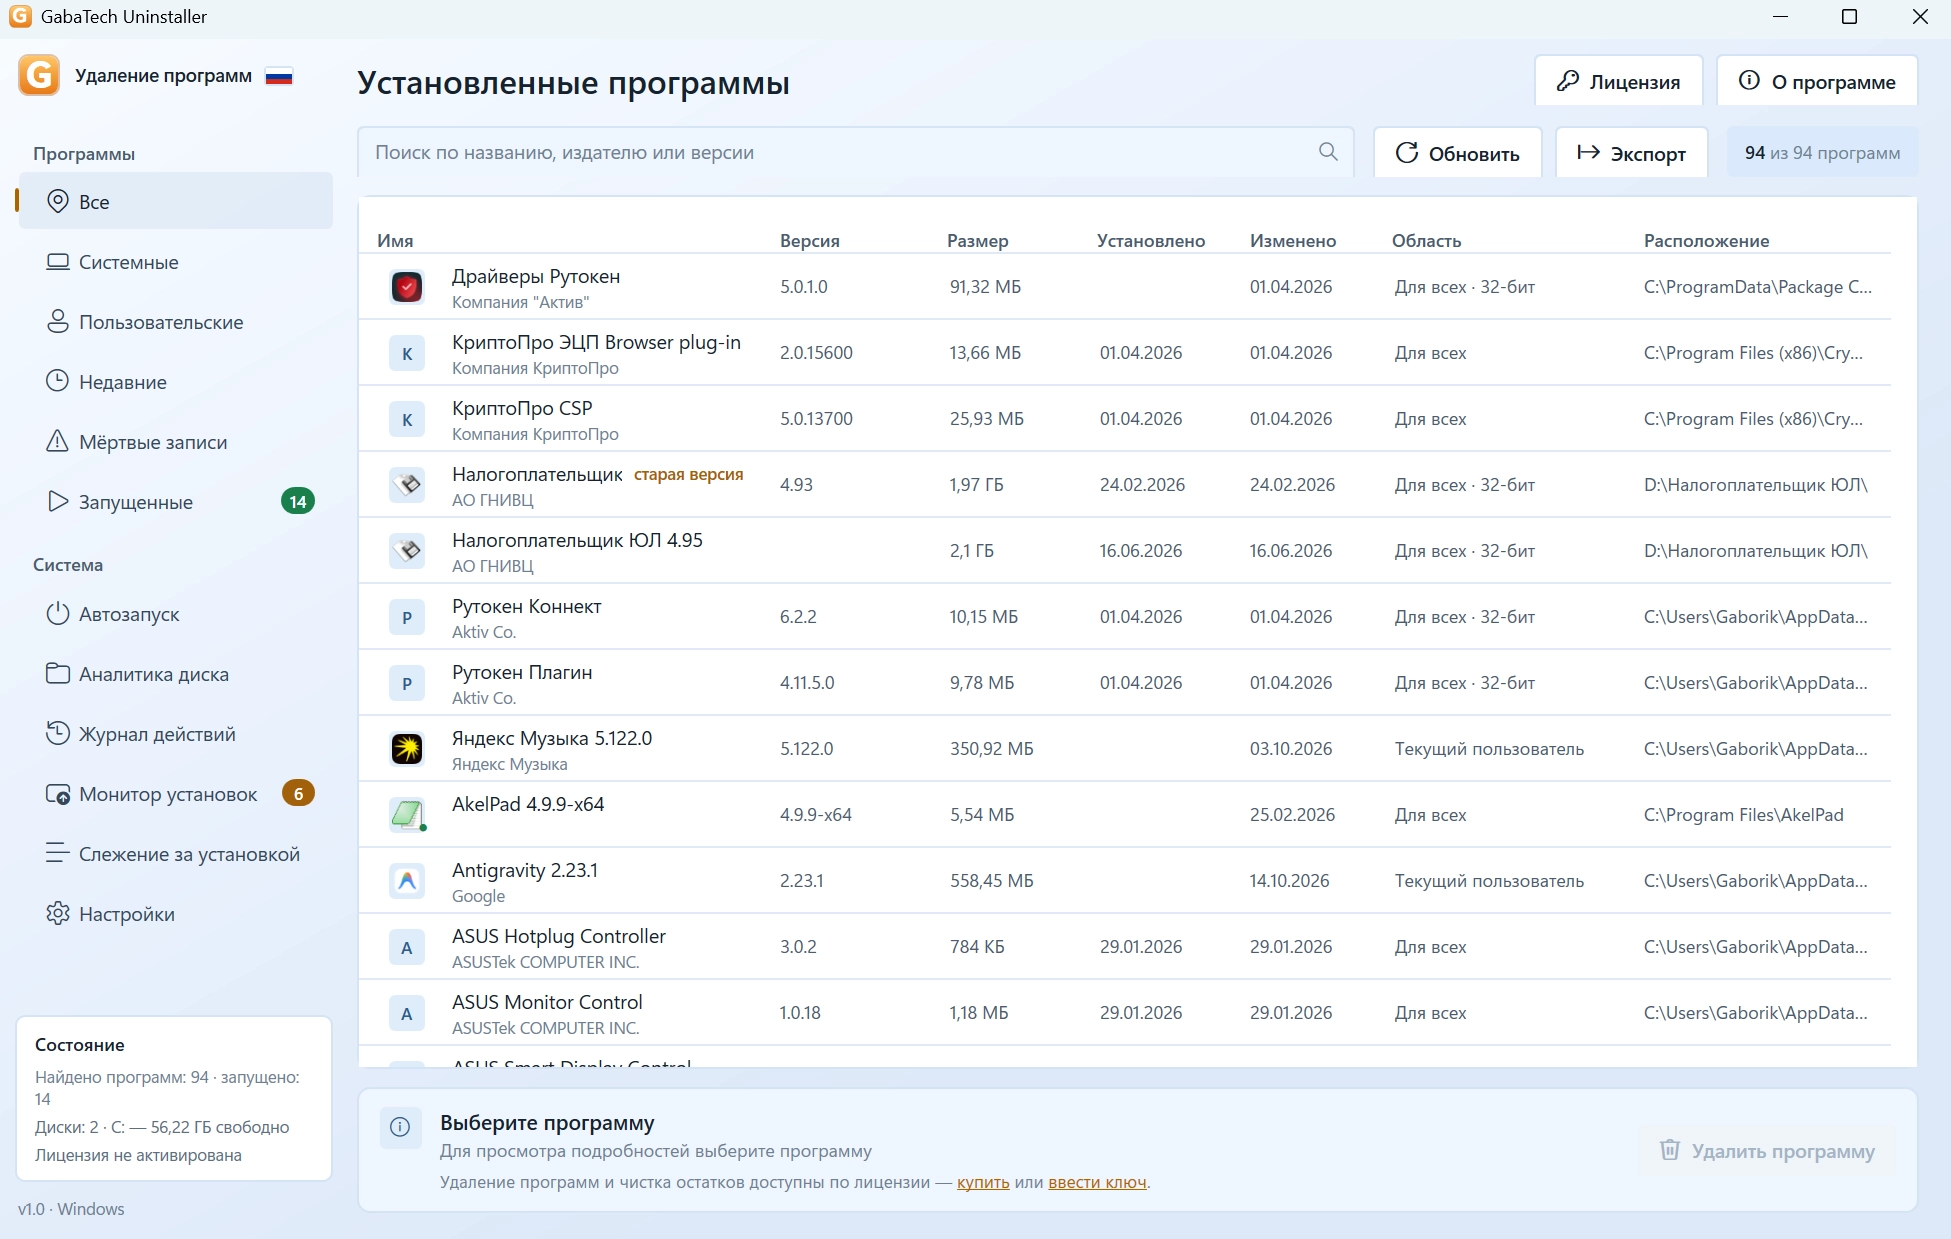Select the КриптоПро CSP program name
This screenshot has width=1951, height=1239.
point(522,408)
